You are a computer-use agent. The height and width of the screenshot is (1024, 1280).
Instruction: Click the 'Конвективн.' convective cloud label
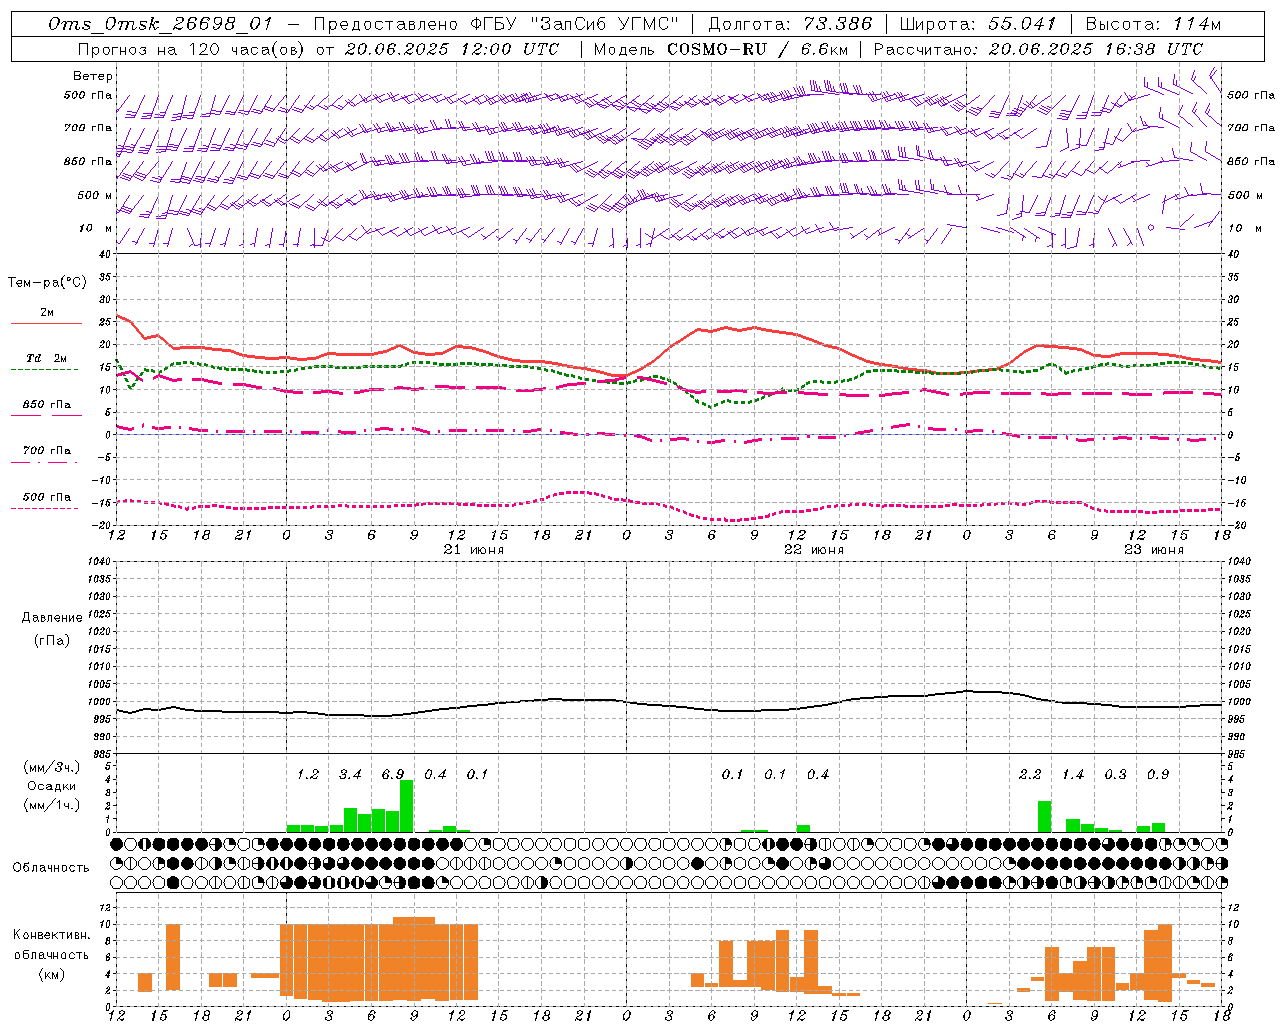pos(52,935)
